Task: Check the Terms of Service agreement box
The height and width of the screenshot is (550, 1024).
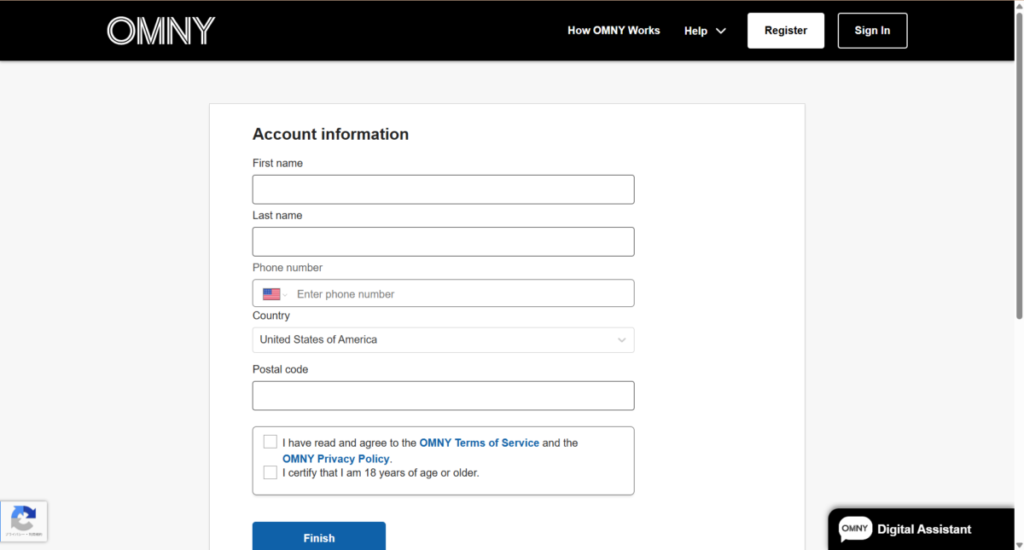Action: point(270,442)
